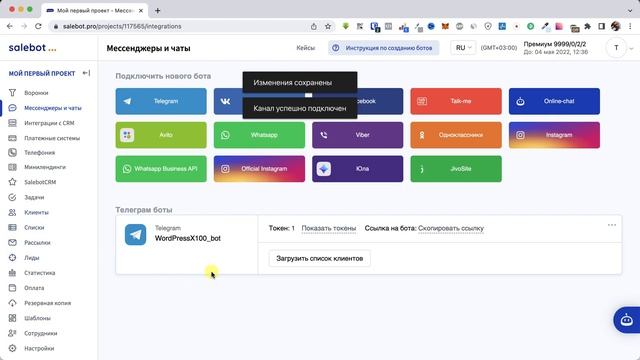Click the Шаблоны grid icon

12,318
